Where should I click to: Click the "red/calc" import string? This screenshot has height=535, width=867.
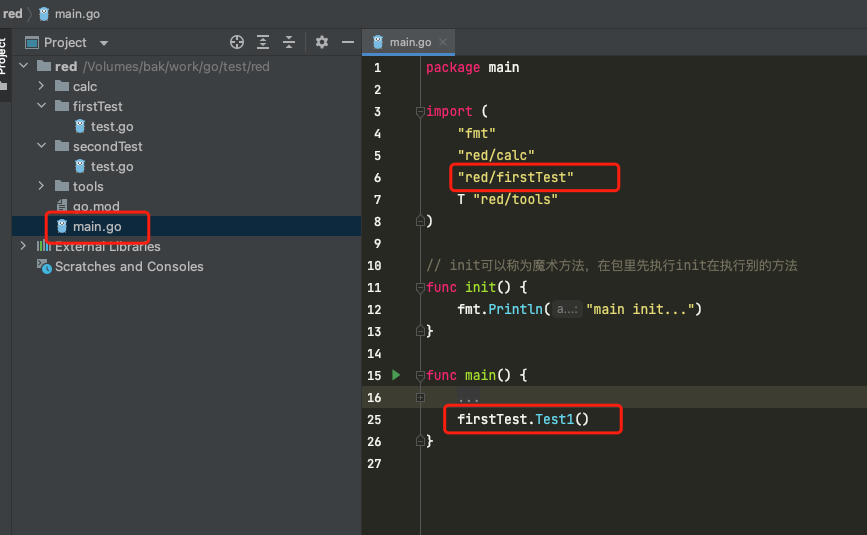tap(496, 155)
